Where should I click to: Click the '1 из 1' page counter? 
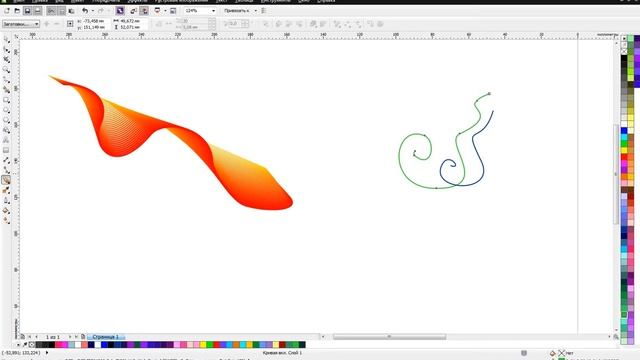(53, 337)
